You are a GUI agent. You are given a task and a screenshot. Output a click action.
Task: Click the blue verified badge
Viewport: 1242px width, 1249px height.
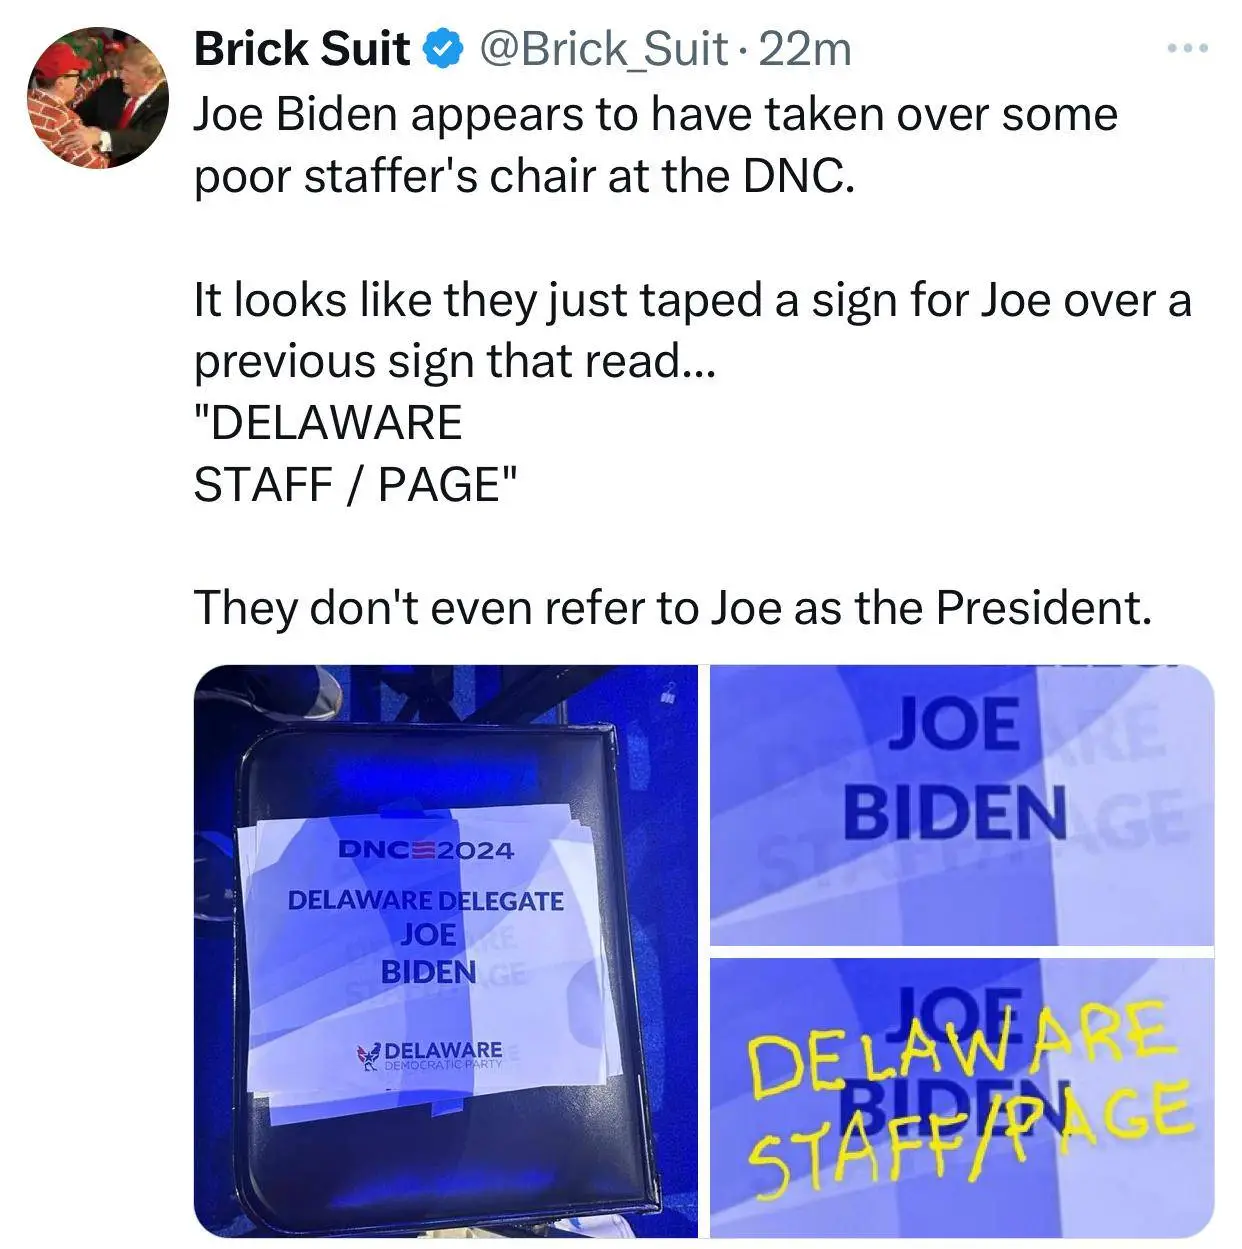tap(444, 49)
